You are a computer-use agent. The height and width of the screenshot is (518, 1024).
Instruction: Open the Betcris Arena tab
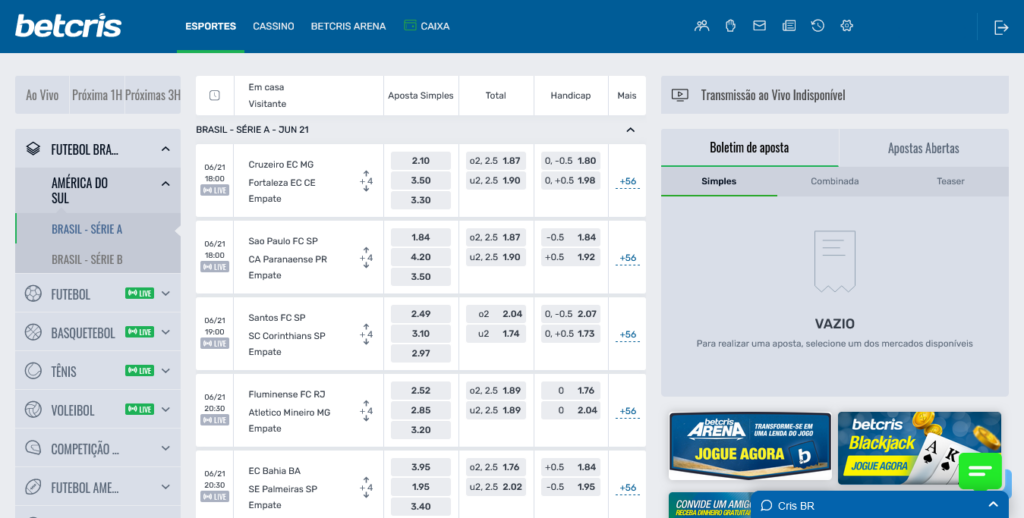coord(348,26)
